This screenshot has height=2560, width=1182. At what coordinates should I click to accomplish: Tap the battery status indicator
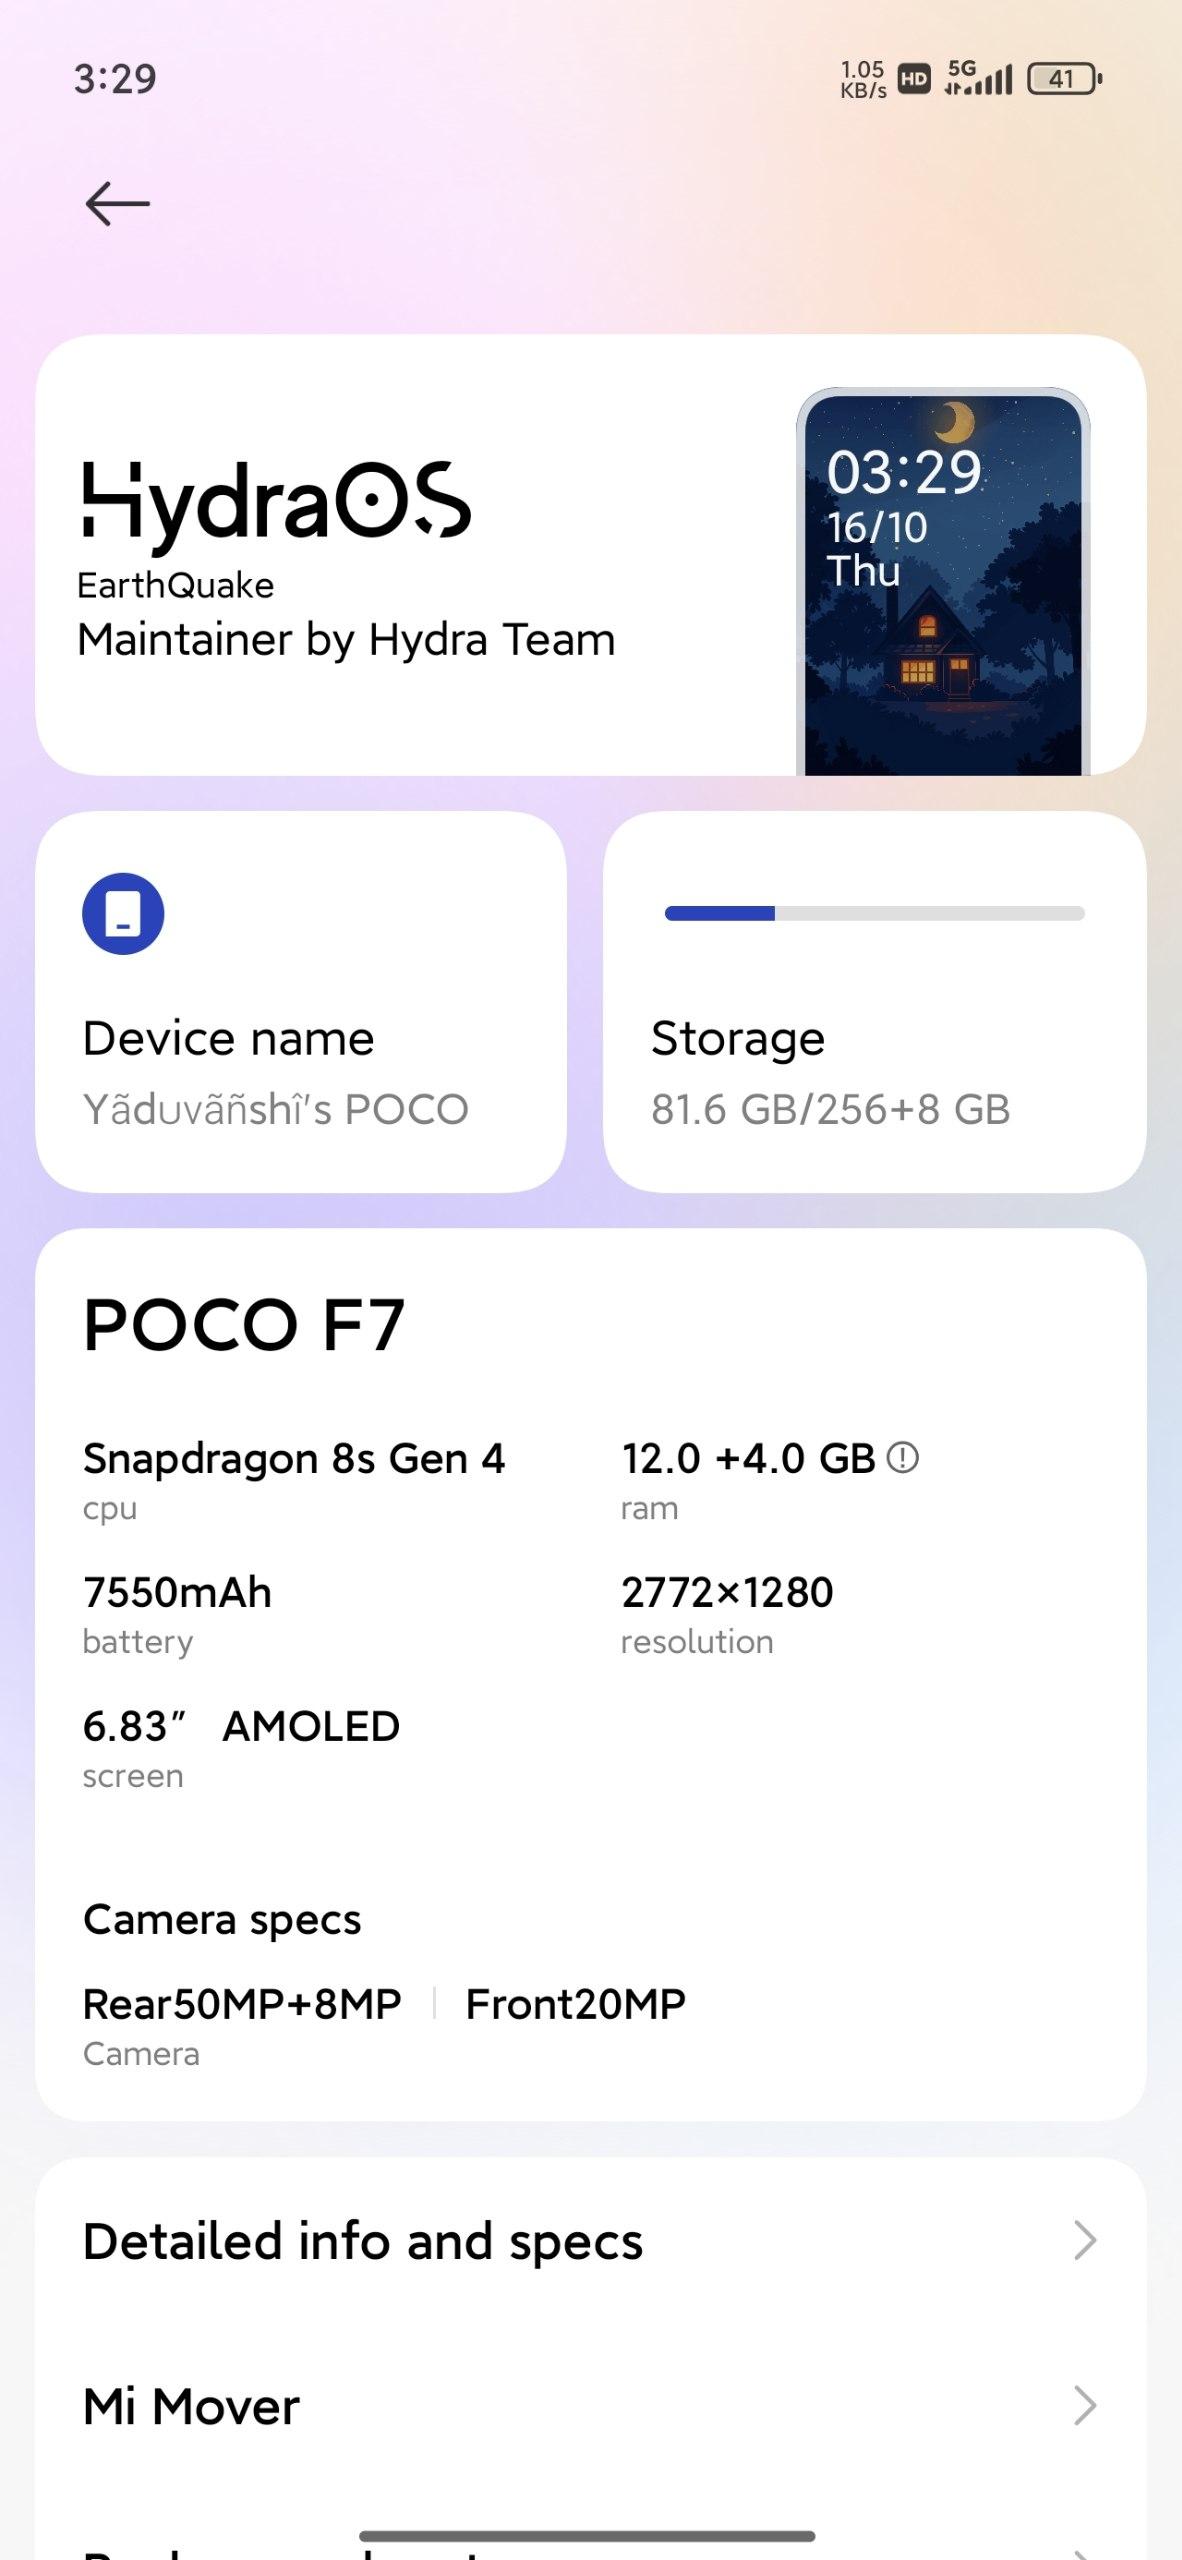point(1064,79)
